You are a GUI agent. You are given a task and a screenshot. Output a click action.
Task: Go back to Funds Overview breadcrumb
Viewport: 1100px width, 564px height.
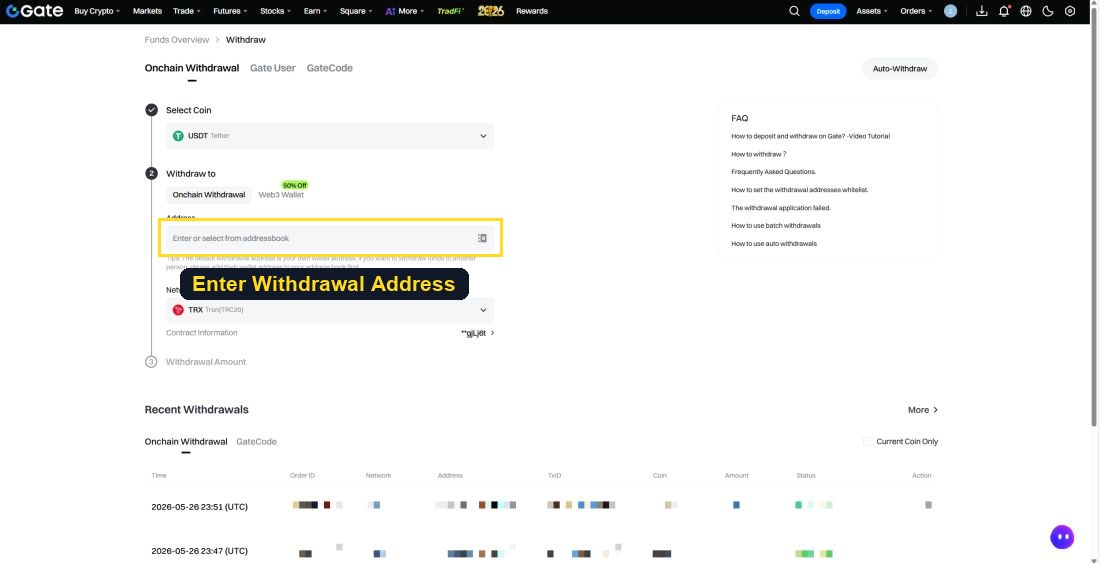point(177,40)
